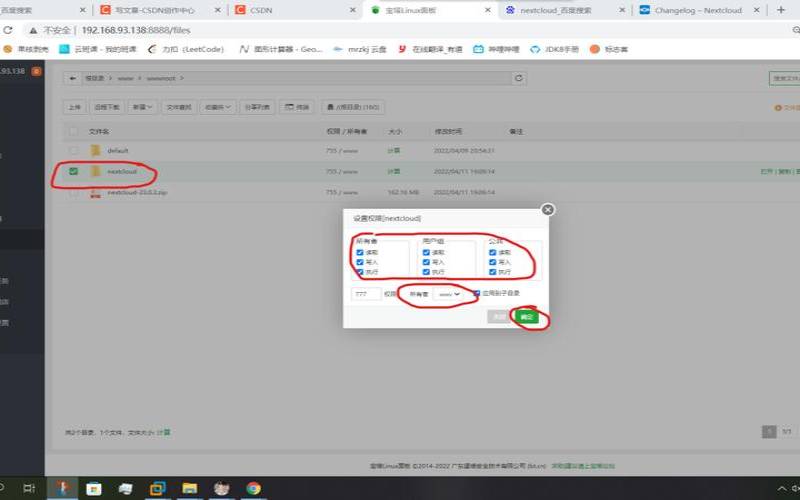Click the root directory disk button

click(353, 107)
